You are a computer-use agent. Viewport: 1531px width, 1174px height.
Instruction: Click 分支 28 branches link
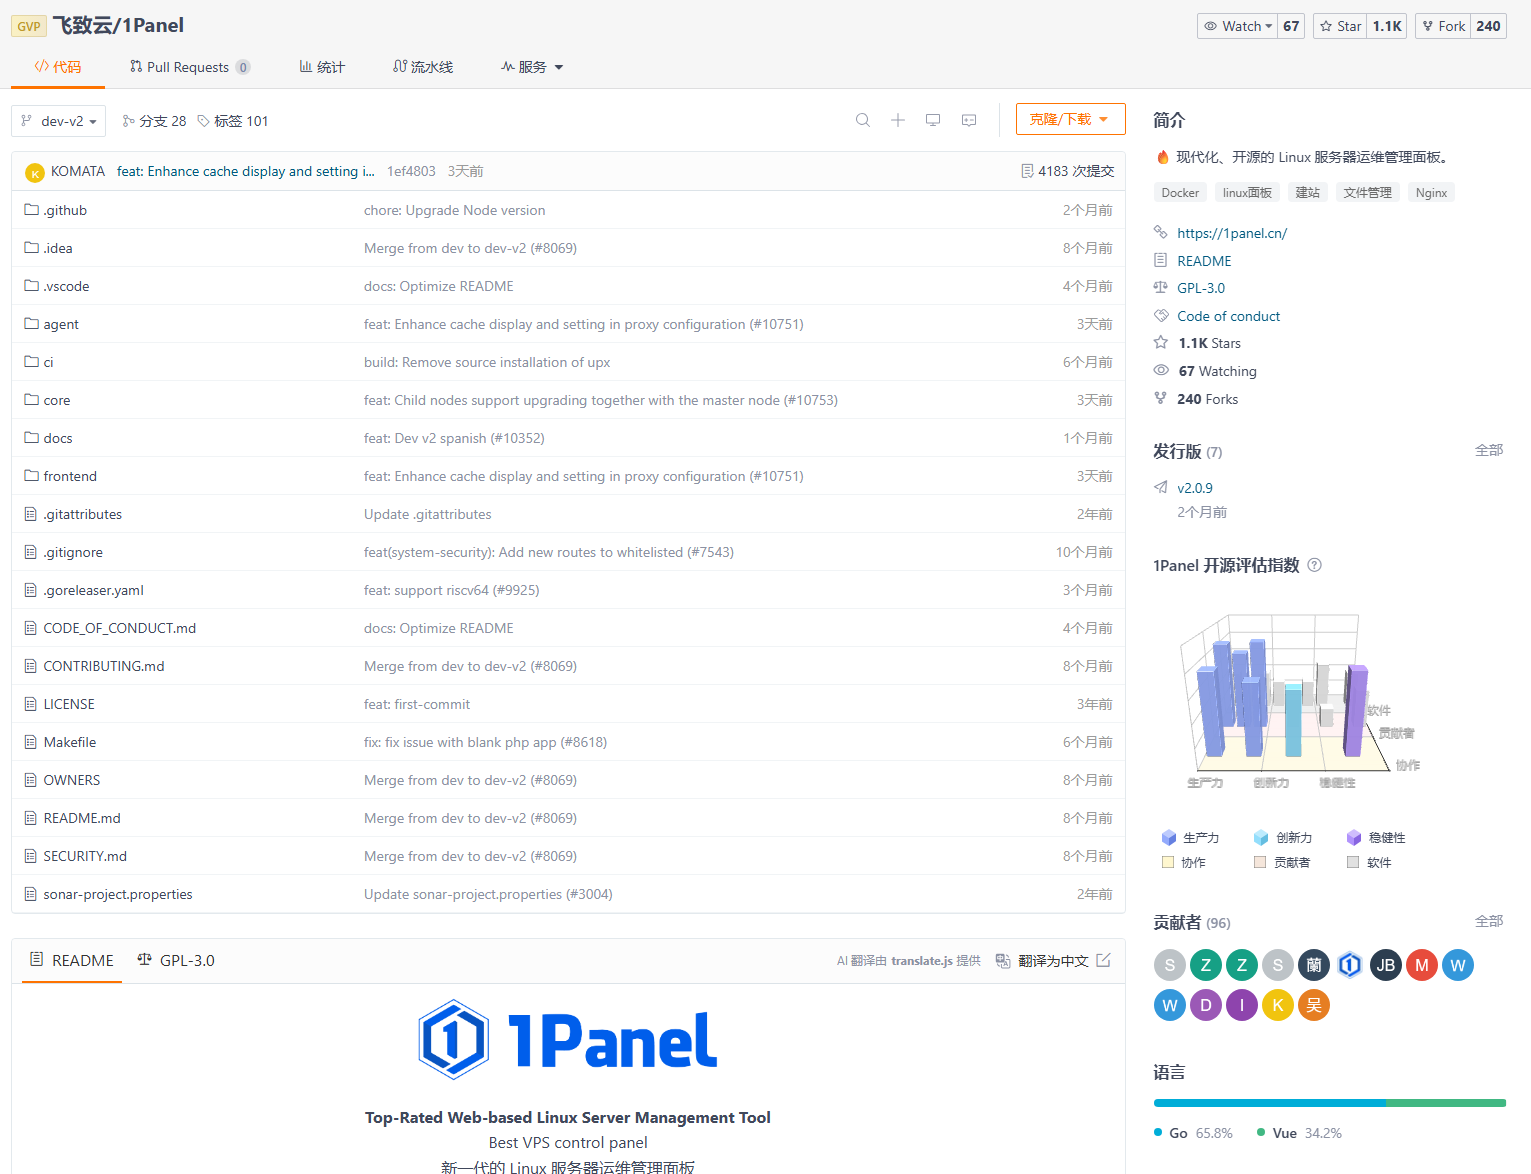(154, 121)
